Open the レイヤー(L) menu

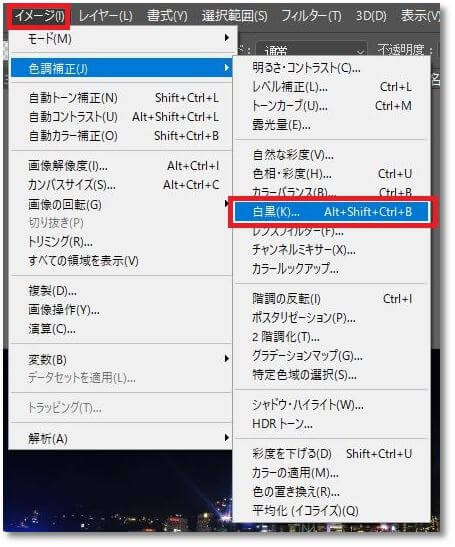click(105, 16)
